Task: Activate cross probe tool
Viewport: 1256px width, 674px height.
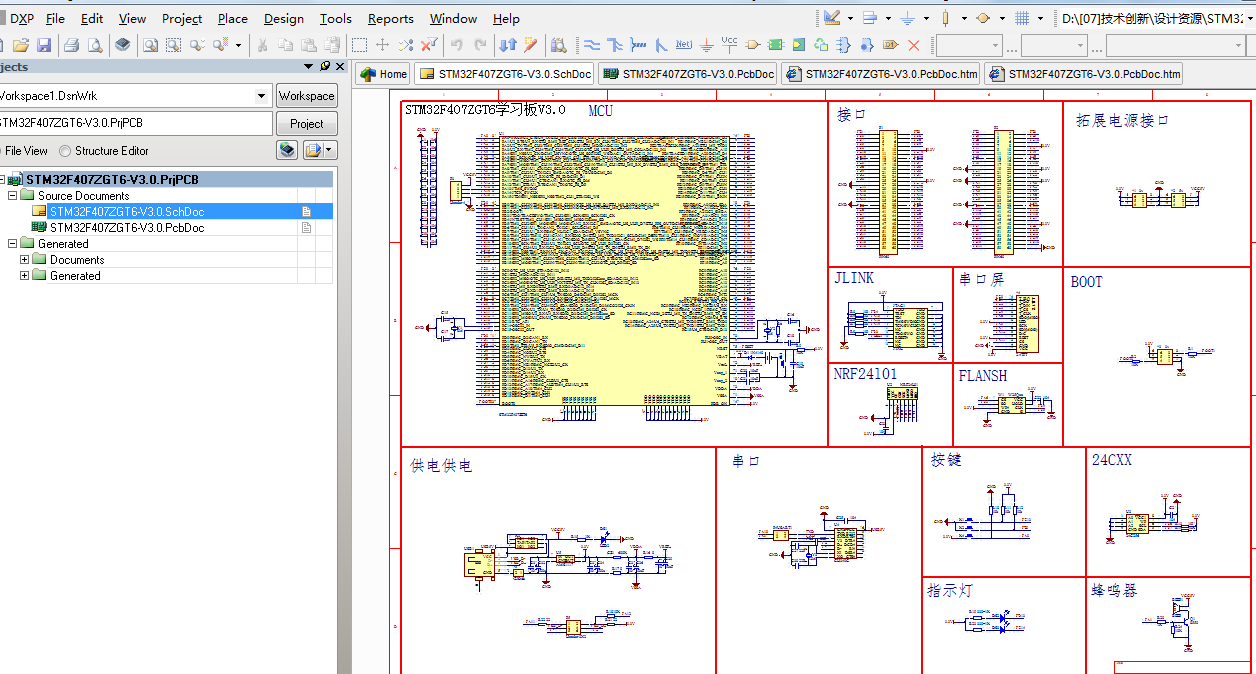Action: tap(530, 45)
